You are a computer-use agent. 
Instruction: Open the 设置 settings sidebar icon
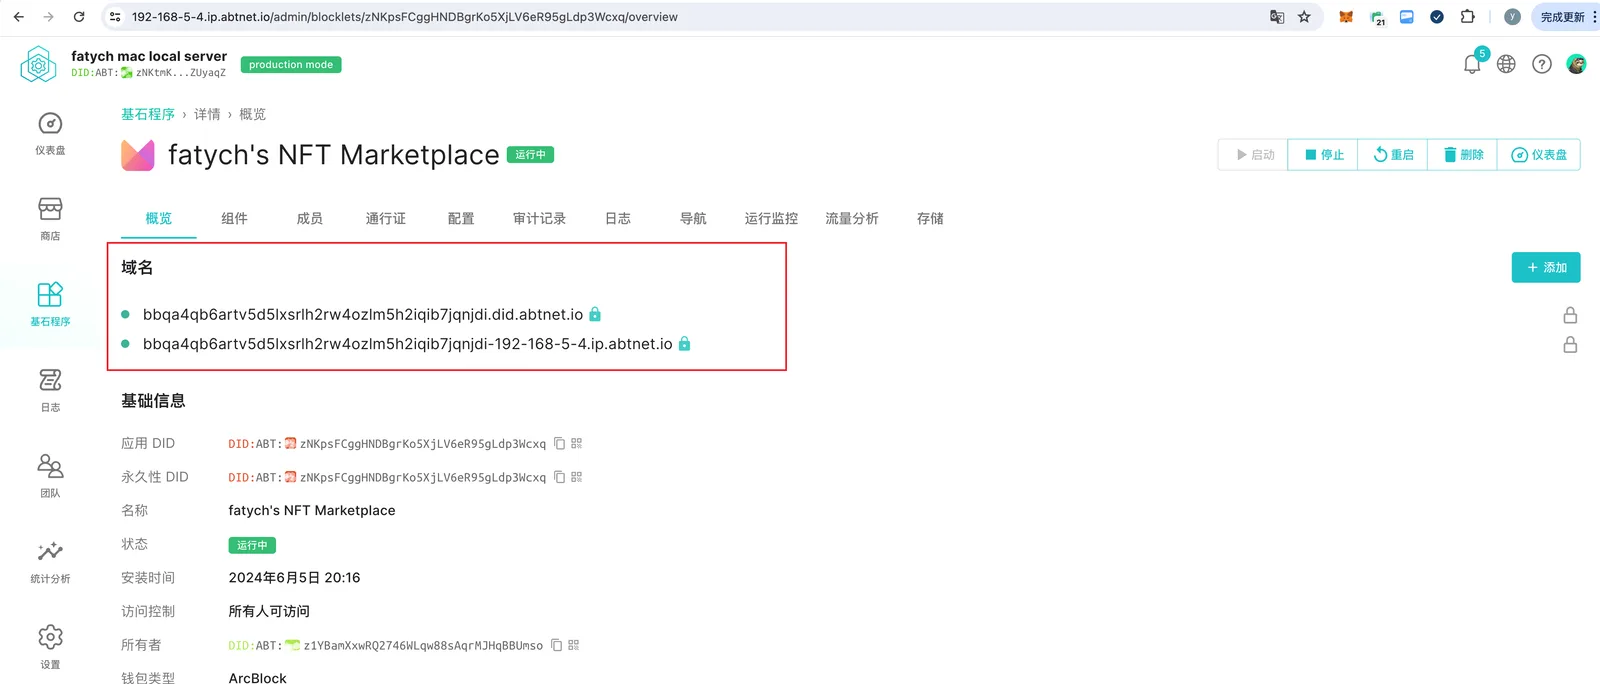click(50, 647)
